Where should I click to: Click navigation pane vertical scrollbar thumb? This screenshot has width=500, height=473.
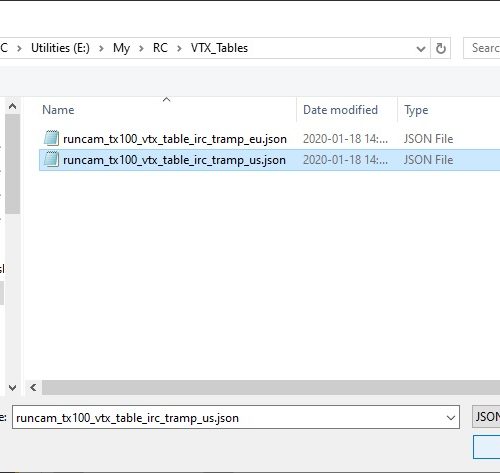(x=13, y=164)
